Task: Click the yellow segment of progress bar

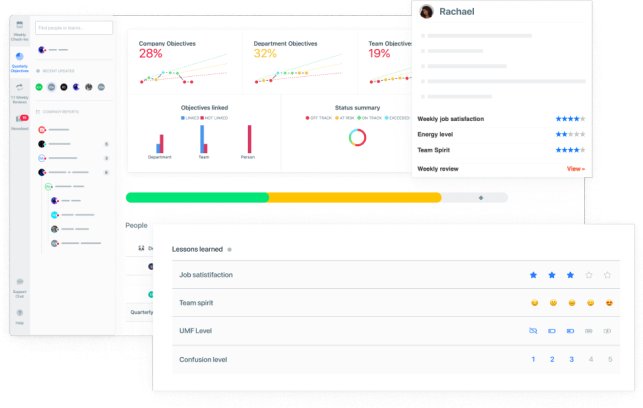Action: (355, 198)
